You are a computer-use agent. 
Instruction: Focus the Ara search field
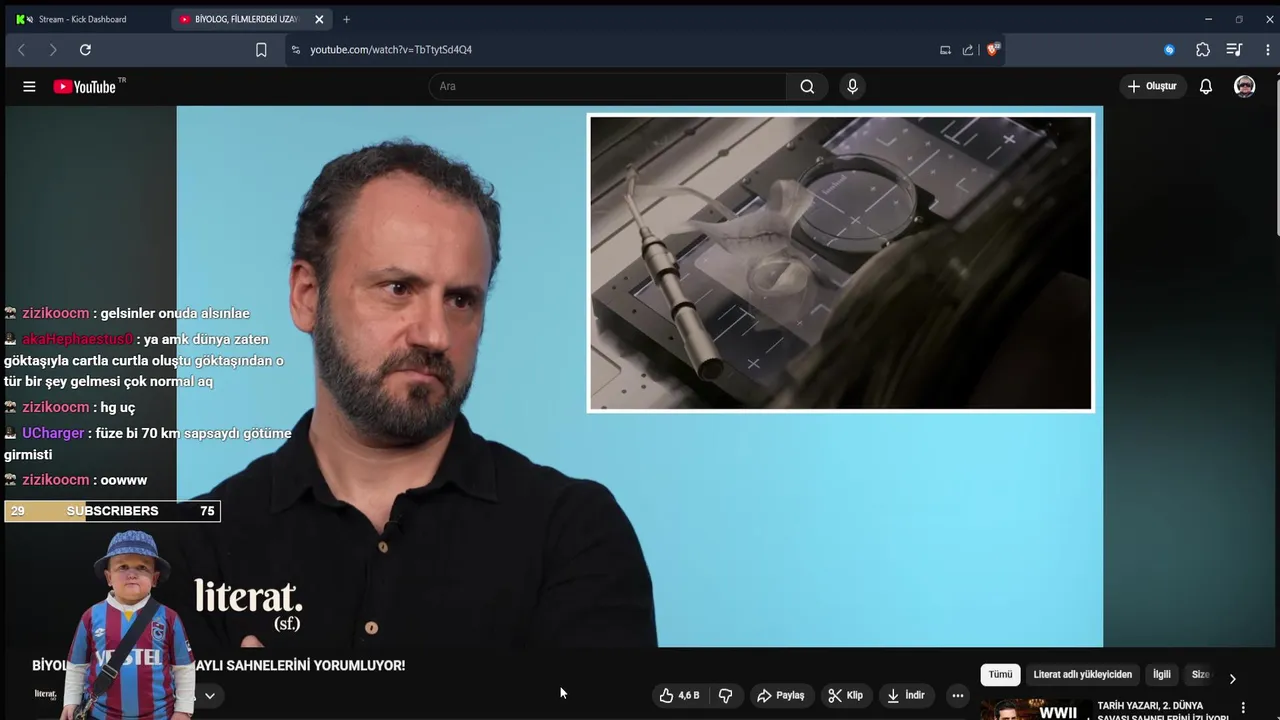(608, 86)
